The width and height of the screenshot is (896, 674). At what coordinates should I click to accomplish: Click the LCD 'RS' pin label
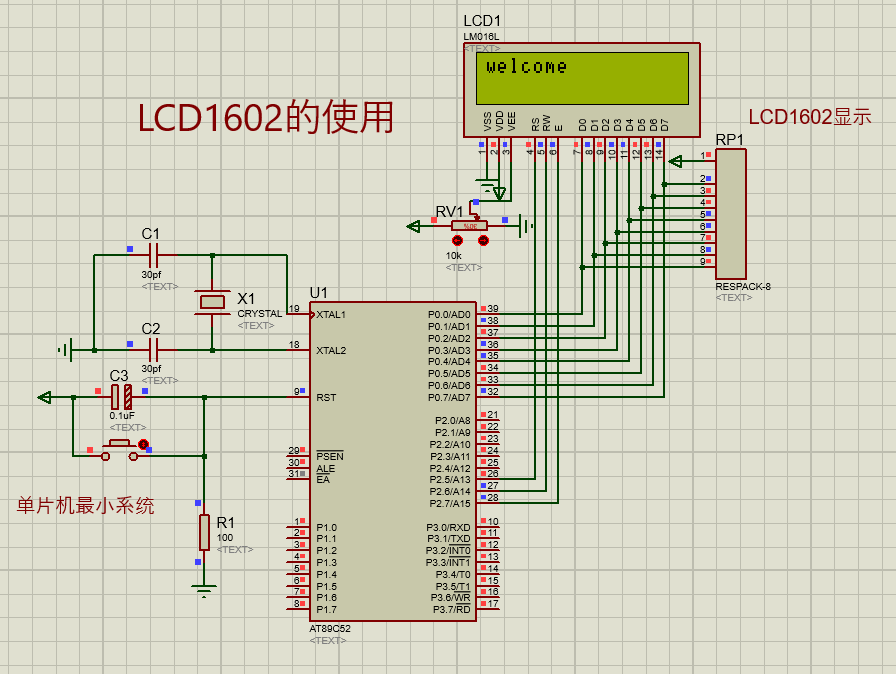point(535,125)
